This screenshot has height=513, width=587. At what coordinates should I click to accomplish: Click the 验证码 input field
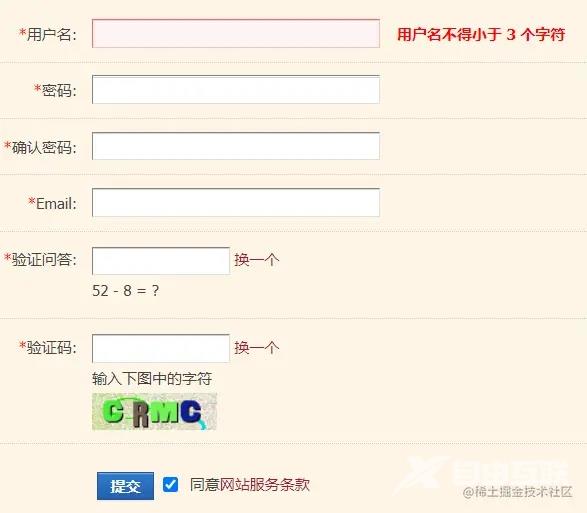click(161, 349)
